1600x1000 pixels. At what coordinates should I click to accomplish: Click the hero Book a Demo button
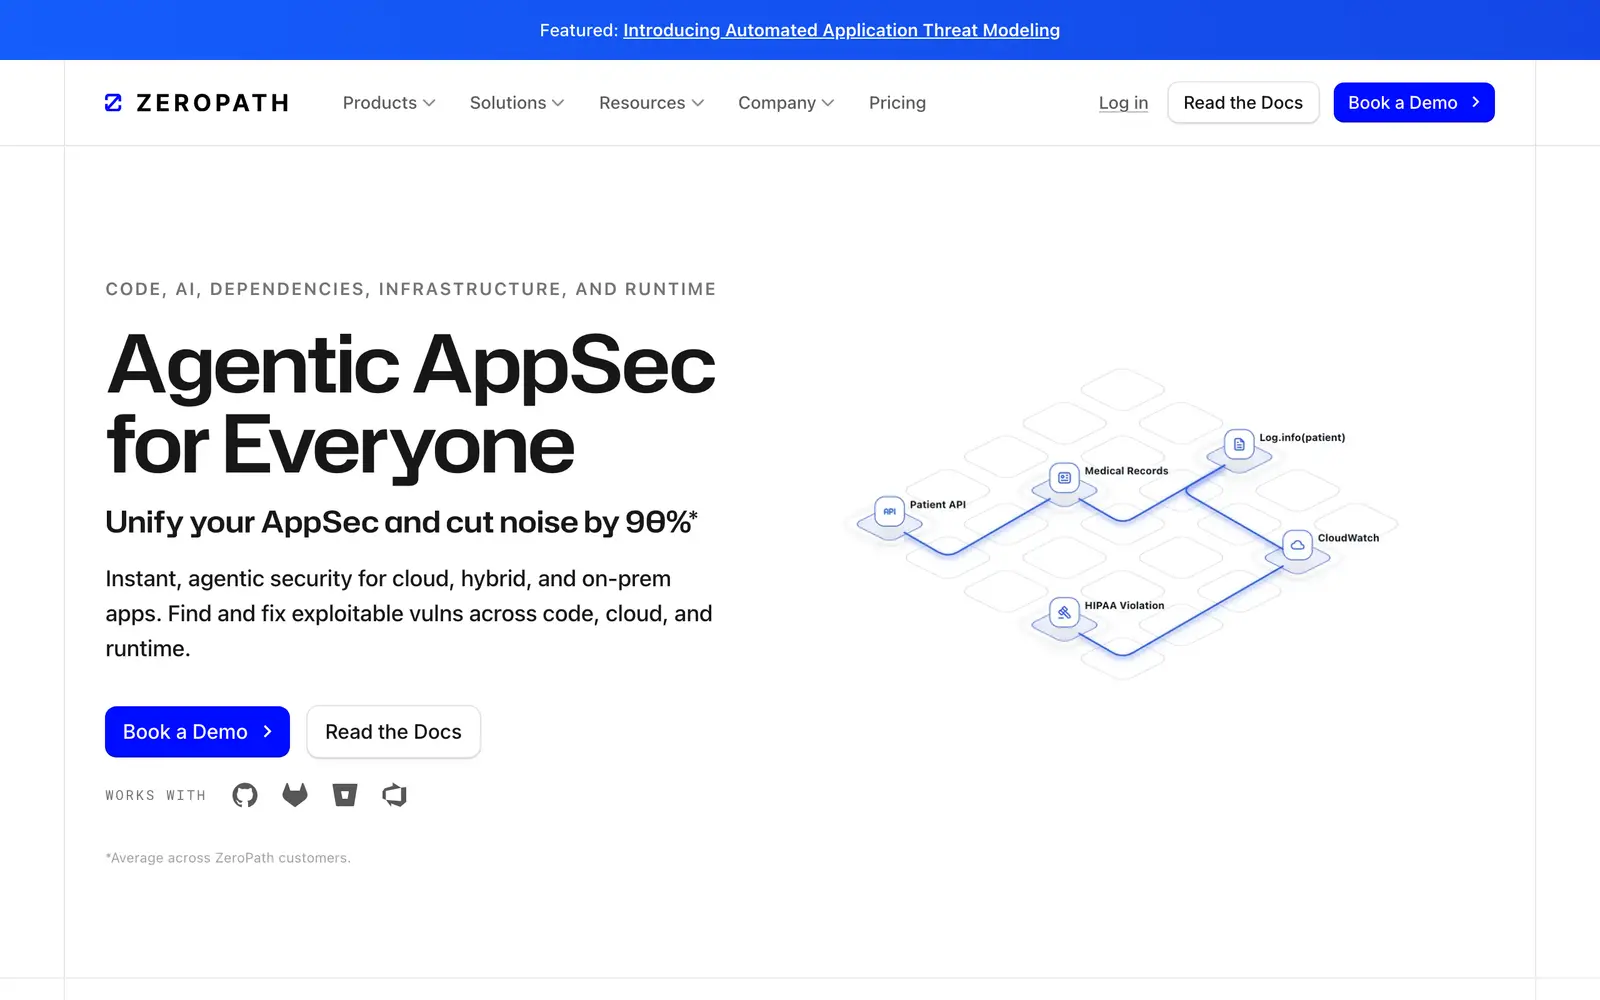click(197, 732)
